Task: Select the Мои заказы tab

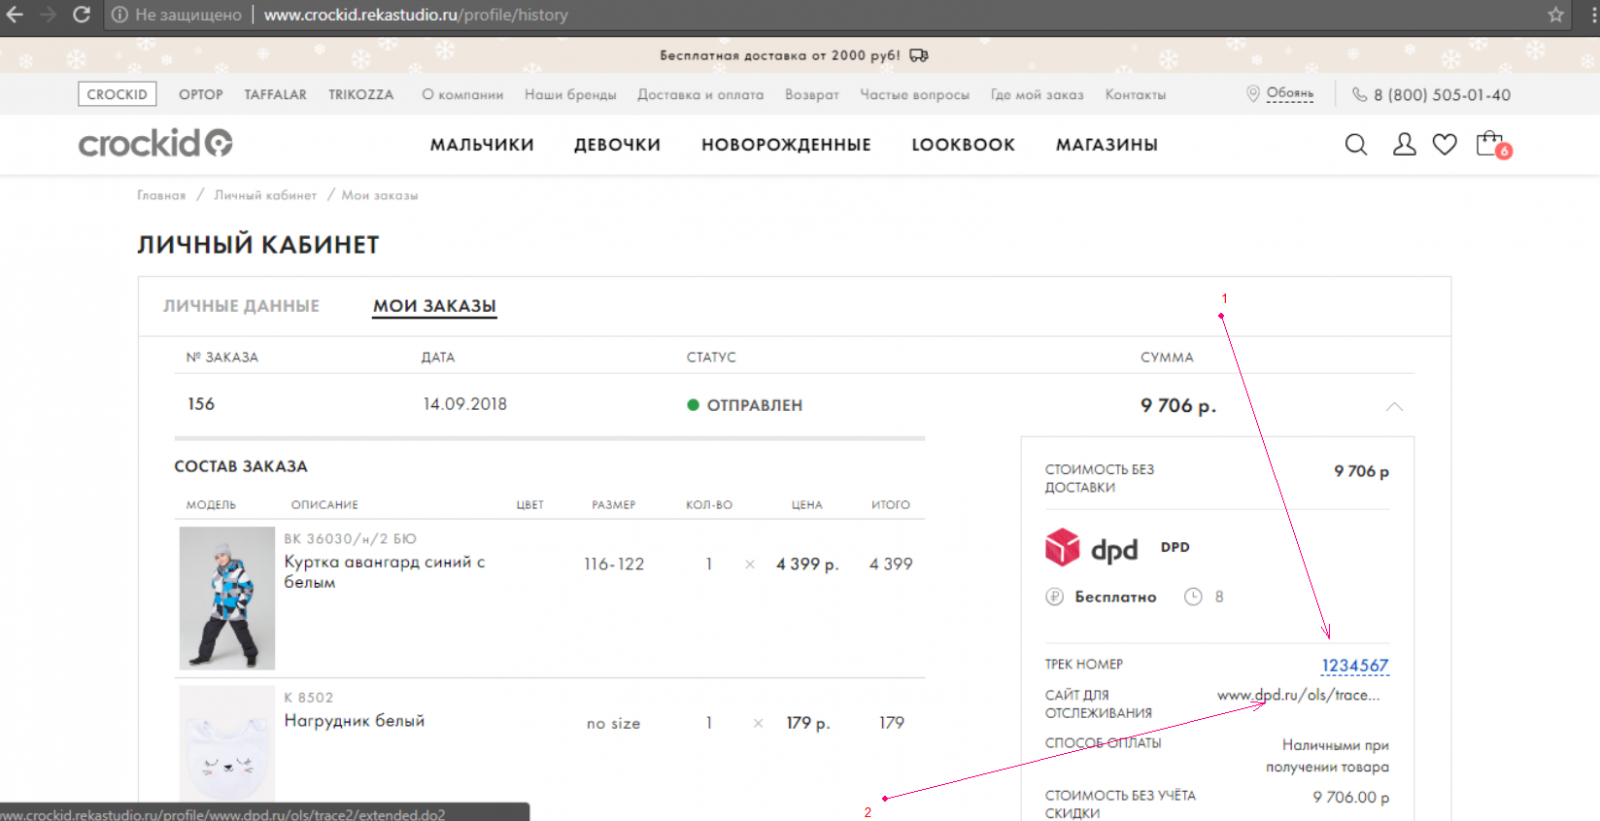Action: click(434, 306)
